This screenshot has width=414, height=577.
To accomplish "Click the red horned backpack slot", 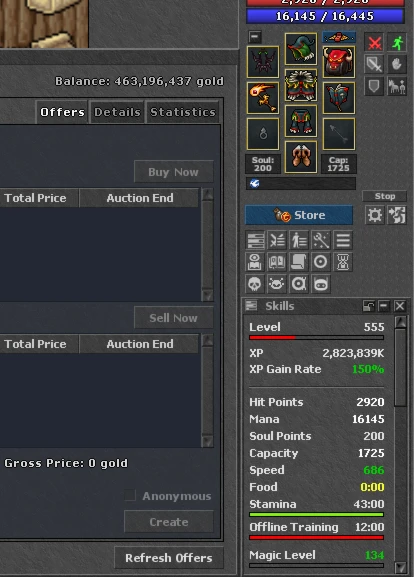I will (x=339, y=61).
